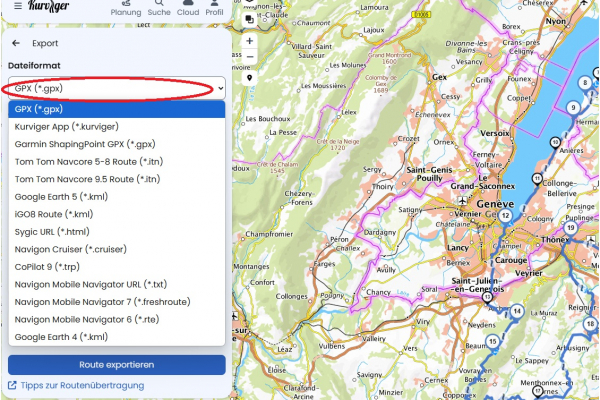The width and height of the screenshot is (600, 400).
Task: Open the hamburger menu beside the Kurviger logo
Action: point(17,4)
